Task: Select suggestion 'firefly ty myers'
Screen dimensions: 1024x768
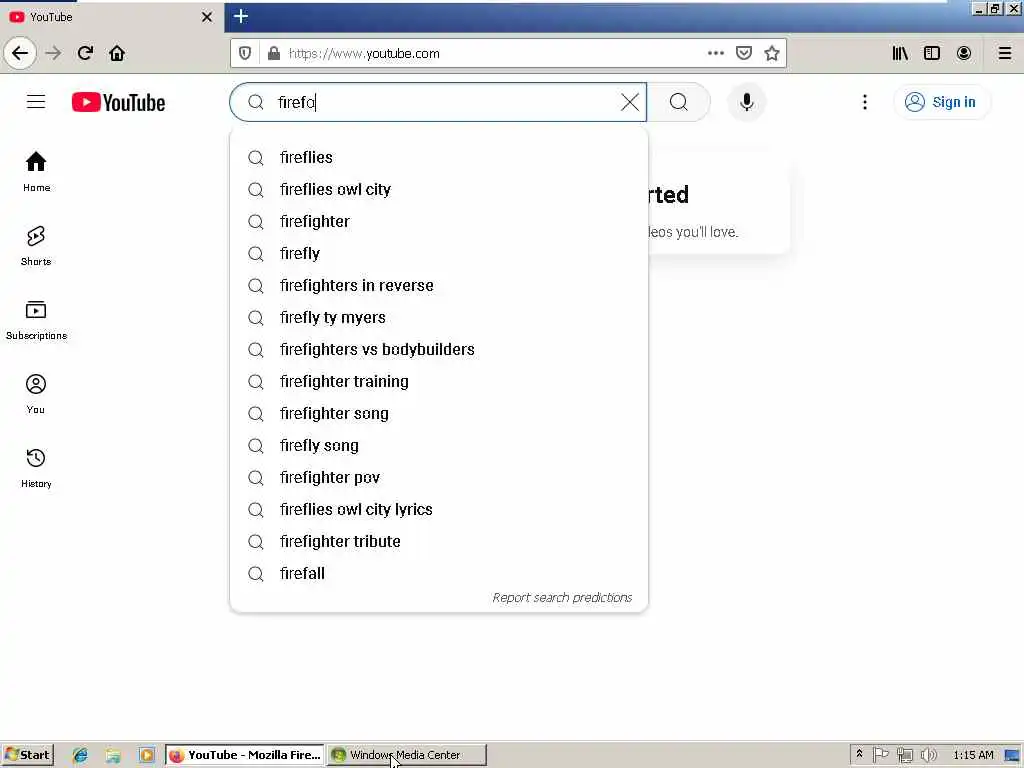Action: pyautogui.click(x=439, y=317)
